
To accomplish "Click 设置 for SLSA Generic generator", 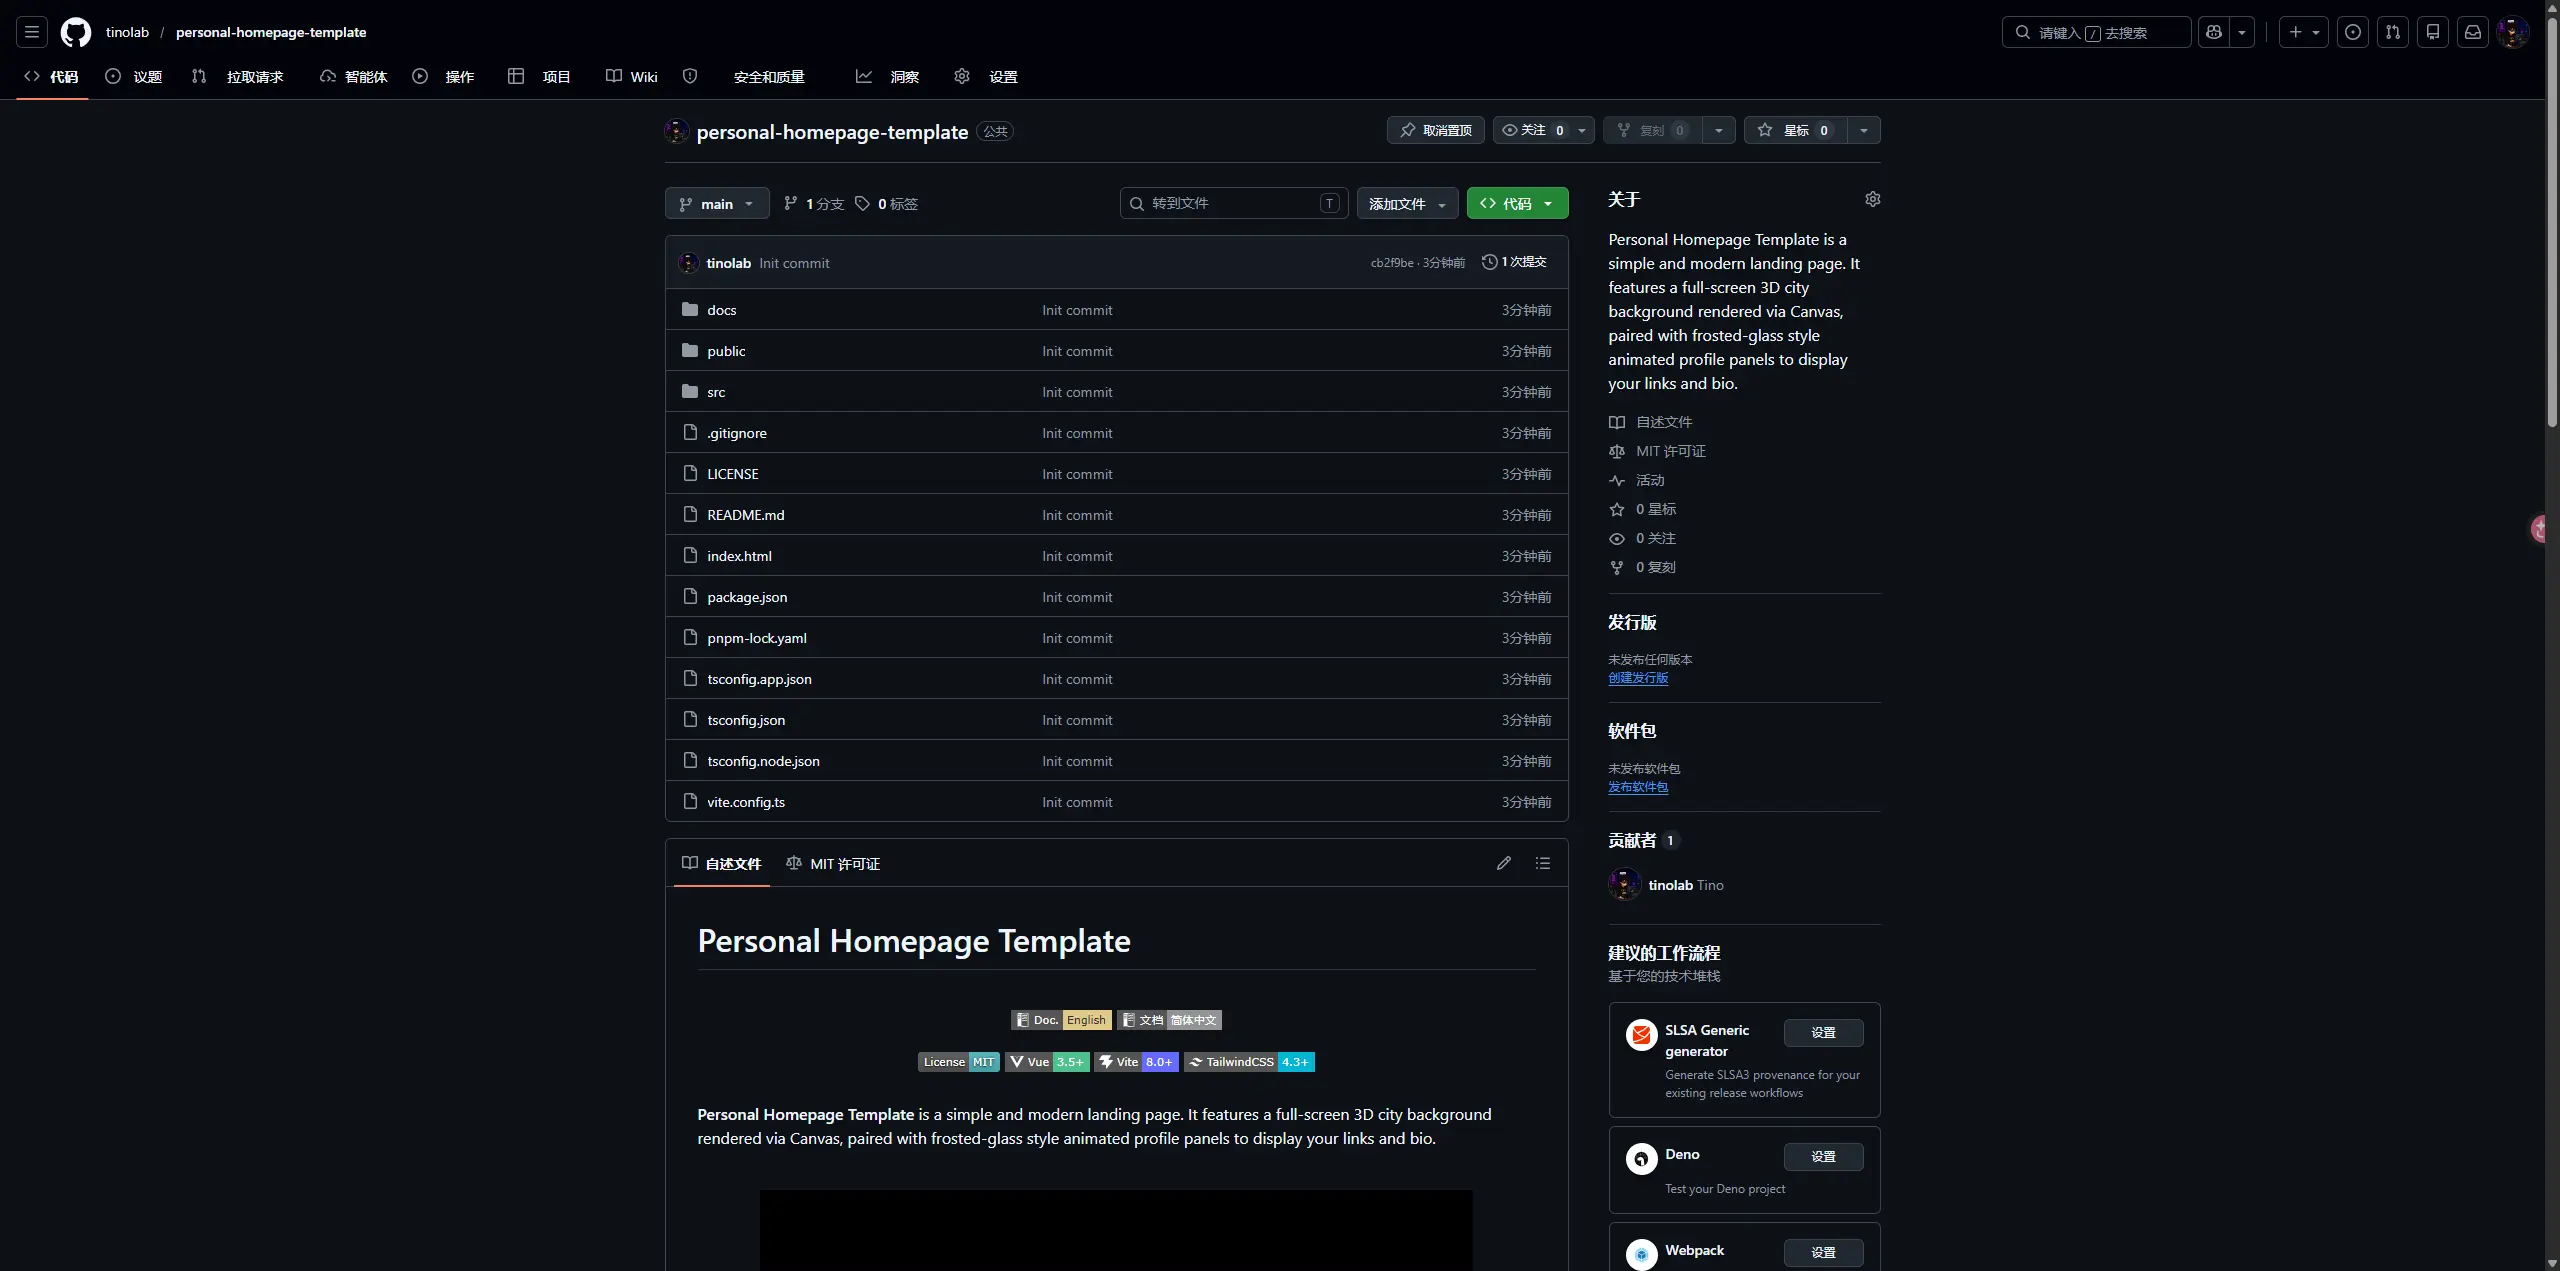I will point(1824,1032).
